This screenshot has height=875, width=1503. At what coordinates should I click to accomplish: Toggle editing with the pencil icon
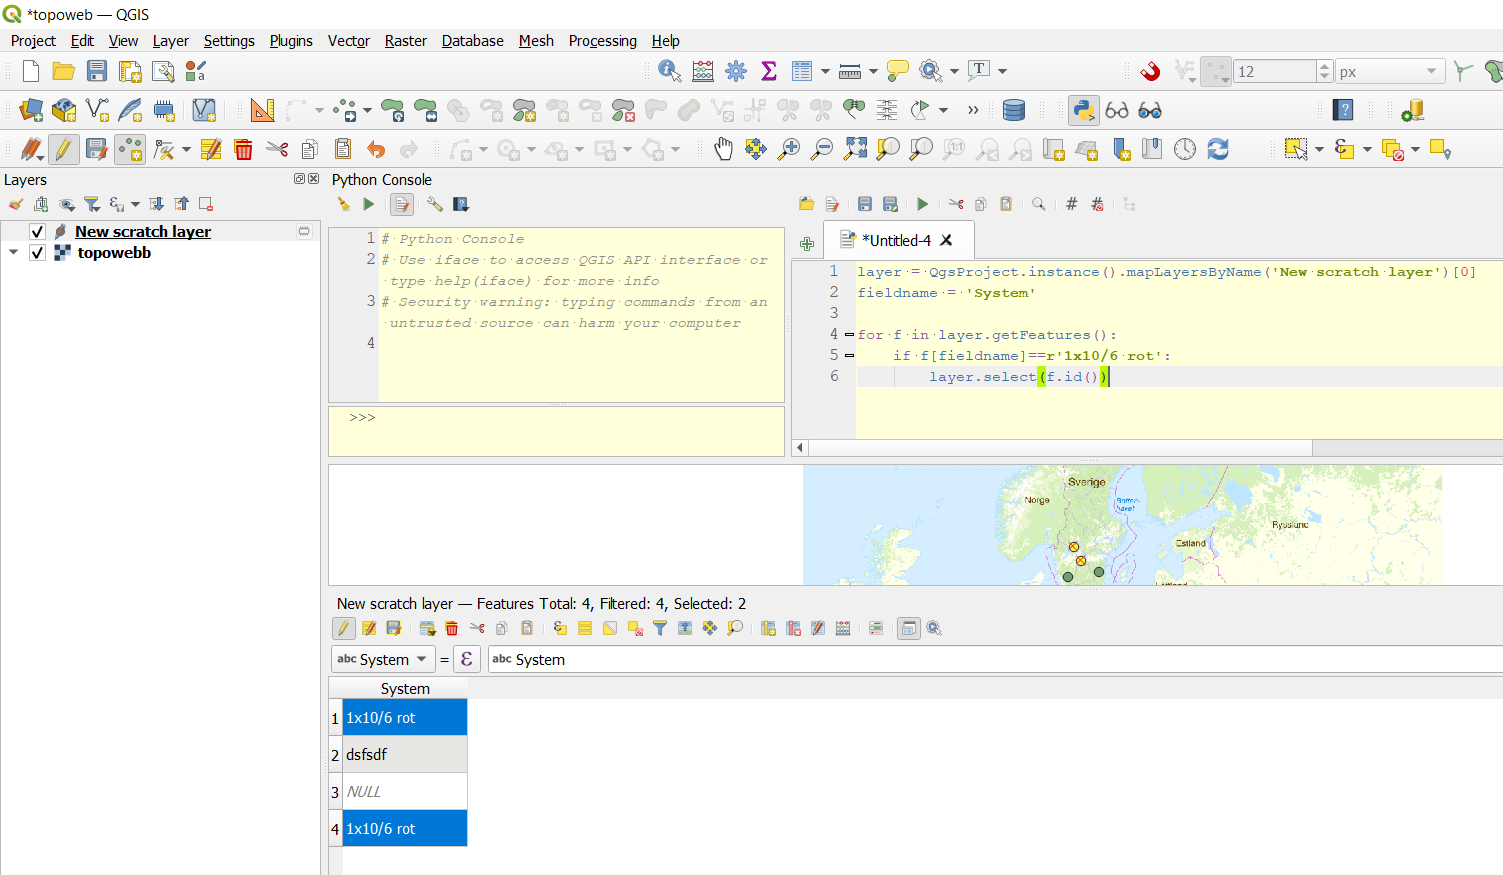click(64, 149)
